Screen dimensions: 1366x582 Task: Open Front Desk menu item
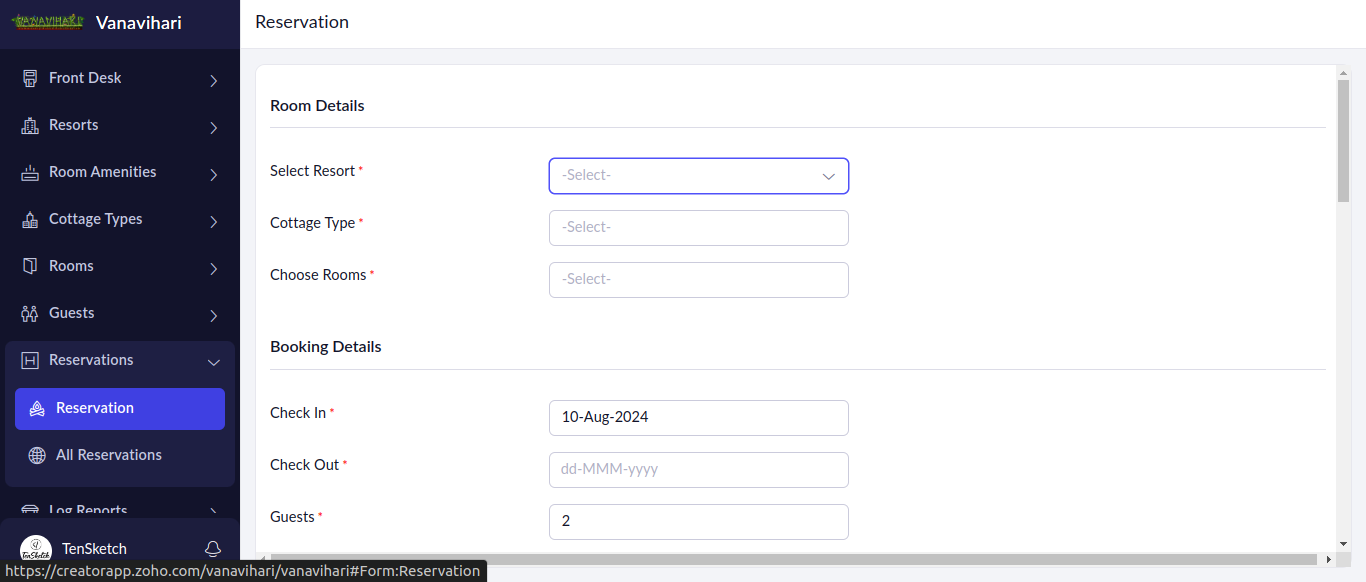pos(120,78)
